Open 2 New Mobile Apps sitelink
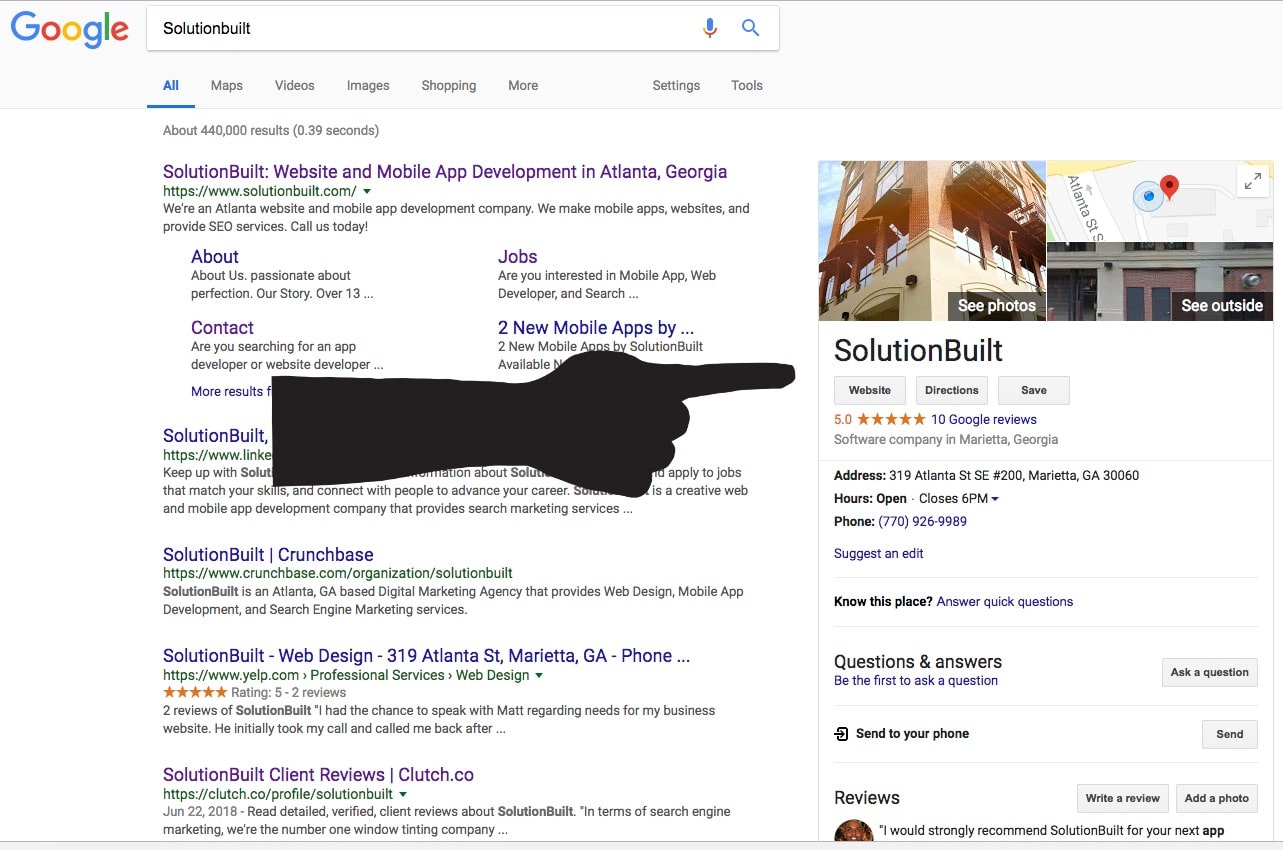The height and width of the screenshot is (850, 1283). 596,328
